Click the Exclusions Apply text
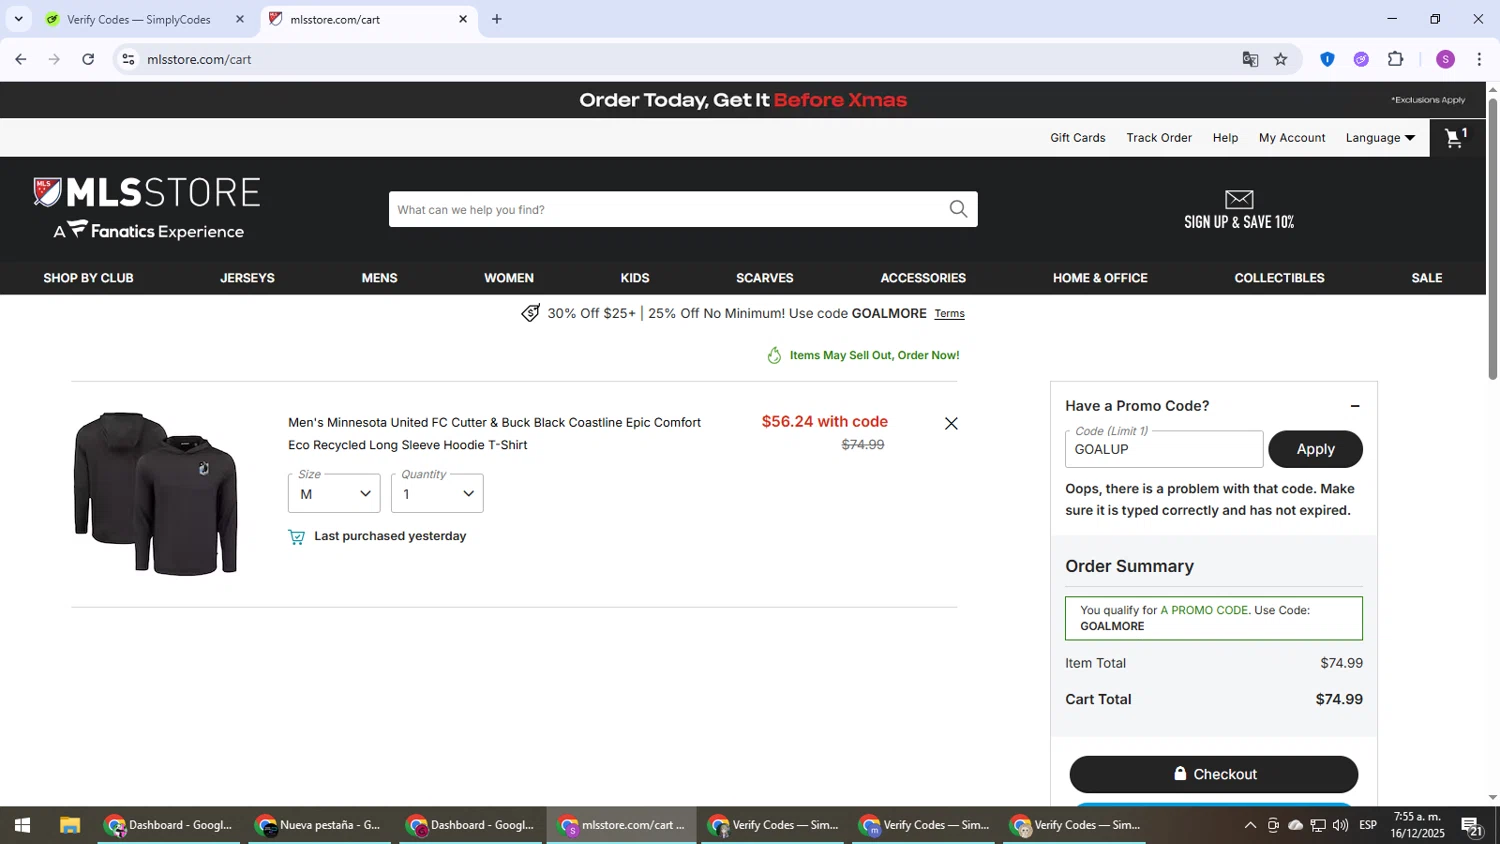The height and width of the screenshot is (844, 1500). click(x=1428, y=100)
